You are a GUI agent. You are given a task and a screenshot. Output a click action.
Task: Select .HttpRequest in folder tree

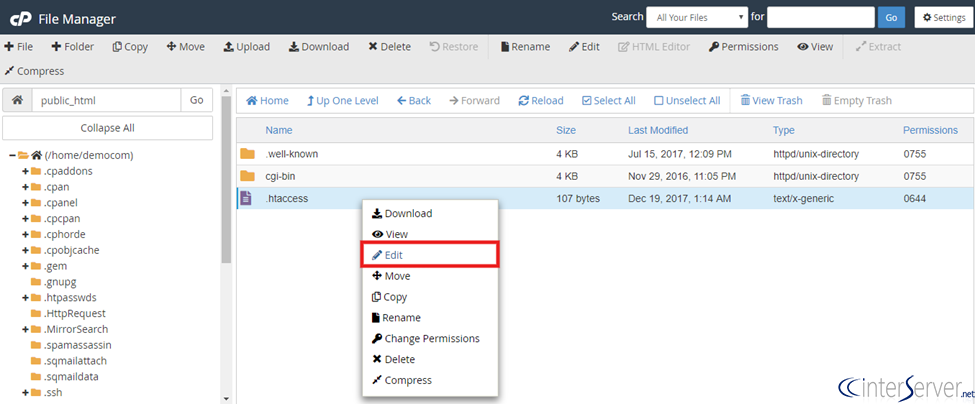point(75,313)
